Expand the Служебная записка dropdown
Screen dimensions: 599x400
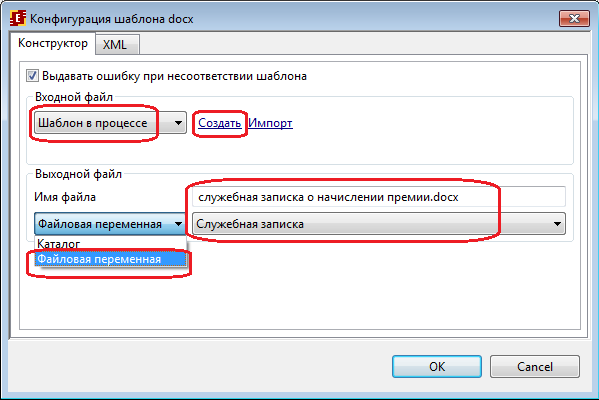click(379, 224)
